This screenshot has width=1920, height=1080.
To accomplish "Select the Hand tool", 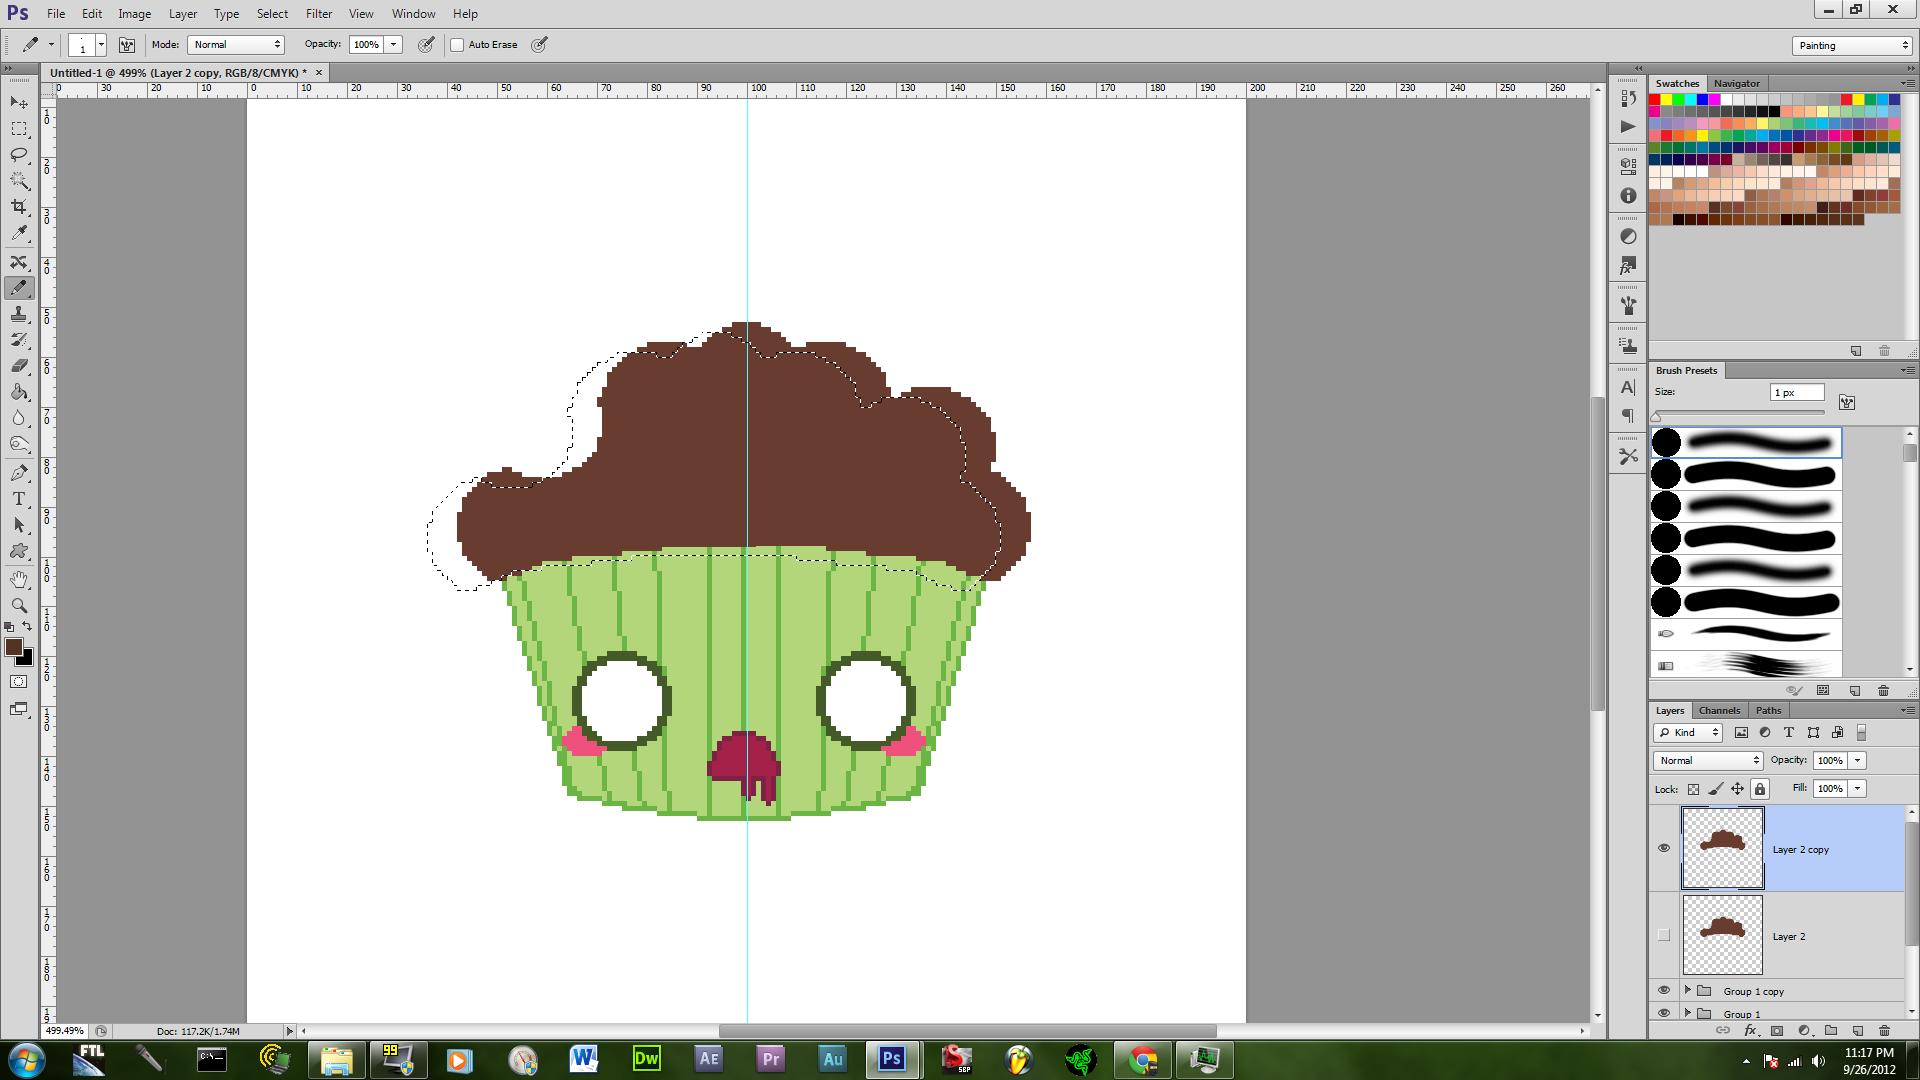I will (x=19, y=579).
